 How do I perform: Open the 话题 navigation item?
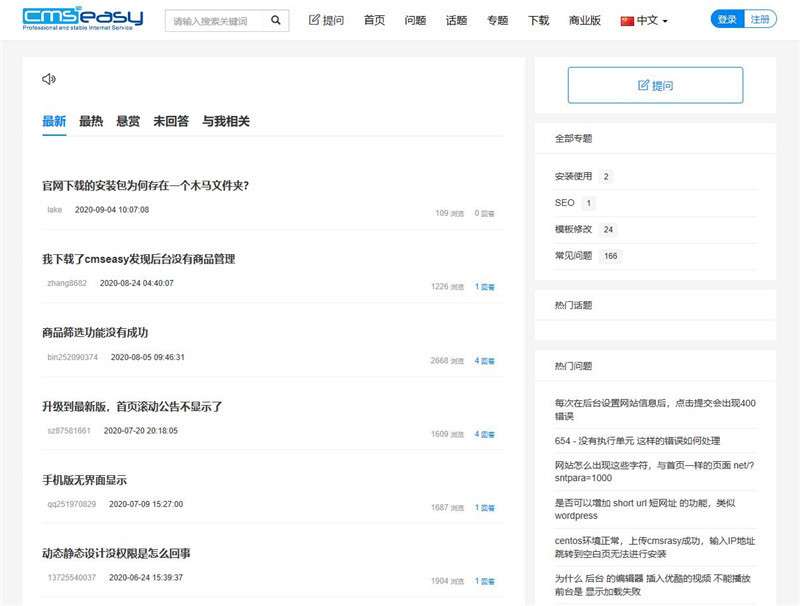pyautogui.click(x=457, y=20)
